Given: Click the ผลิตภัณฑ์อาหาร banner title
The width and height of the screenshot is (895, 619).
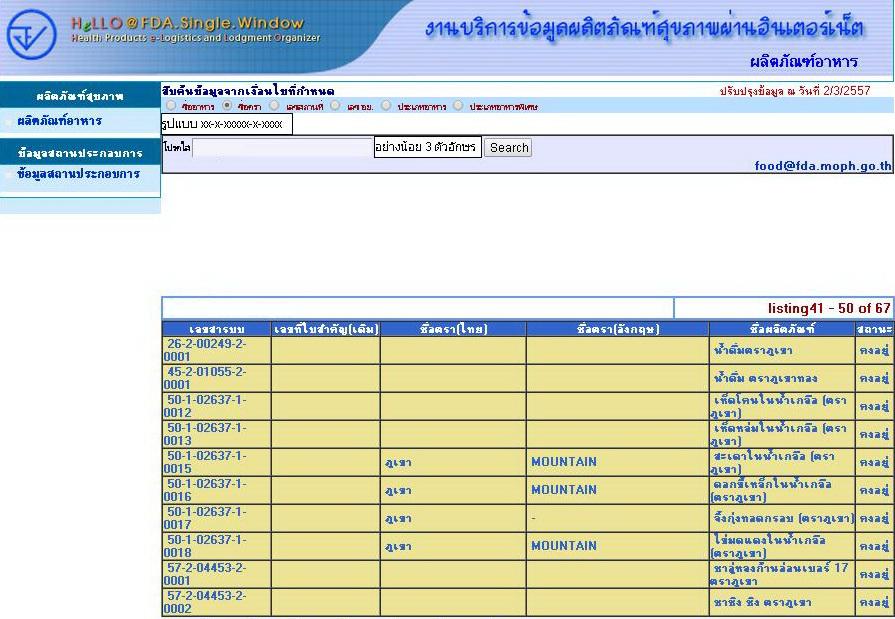Looking at the screenshot, I should 804,61.
